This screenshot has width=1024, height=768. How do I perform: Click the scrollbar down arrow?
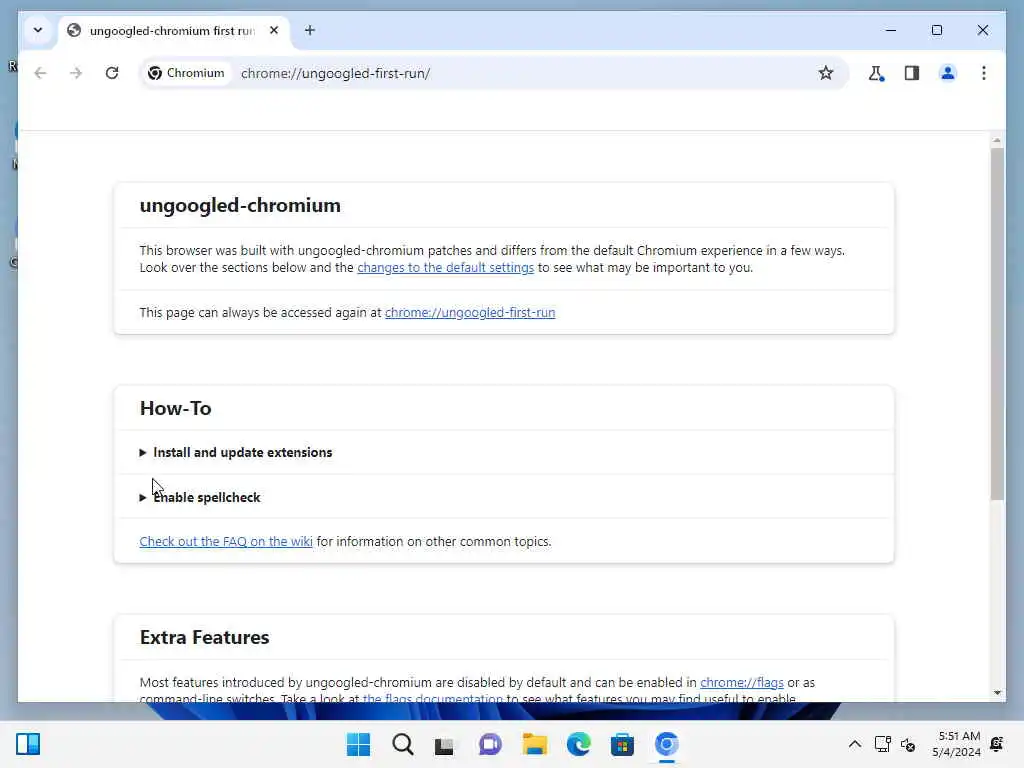(x=997, y=693)
